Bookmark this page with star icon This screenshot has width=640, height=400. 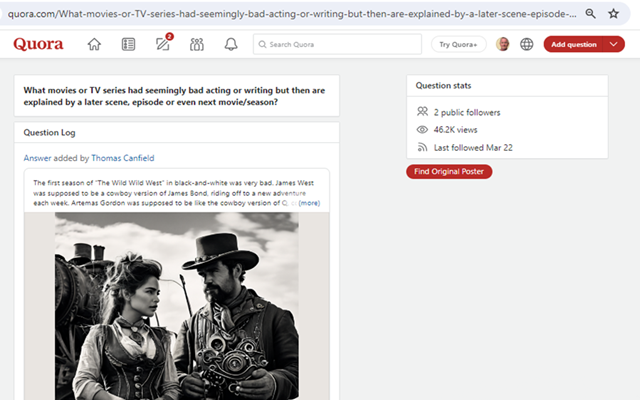click(613, 14)
